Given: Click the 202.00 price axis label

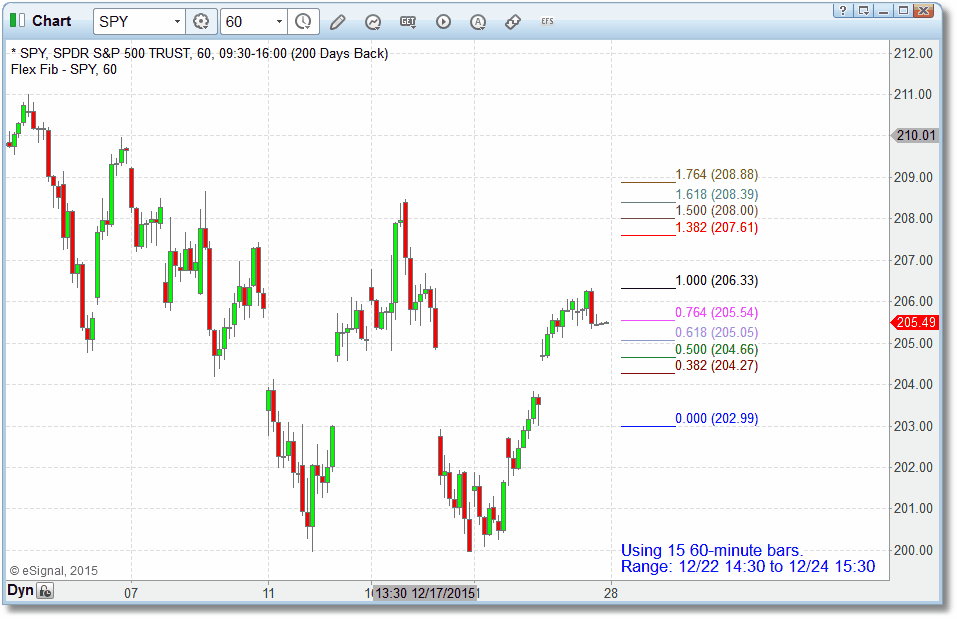Looking at the screenshot, I should click(914, 468).
